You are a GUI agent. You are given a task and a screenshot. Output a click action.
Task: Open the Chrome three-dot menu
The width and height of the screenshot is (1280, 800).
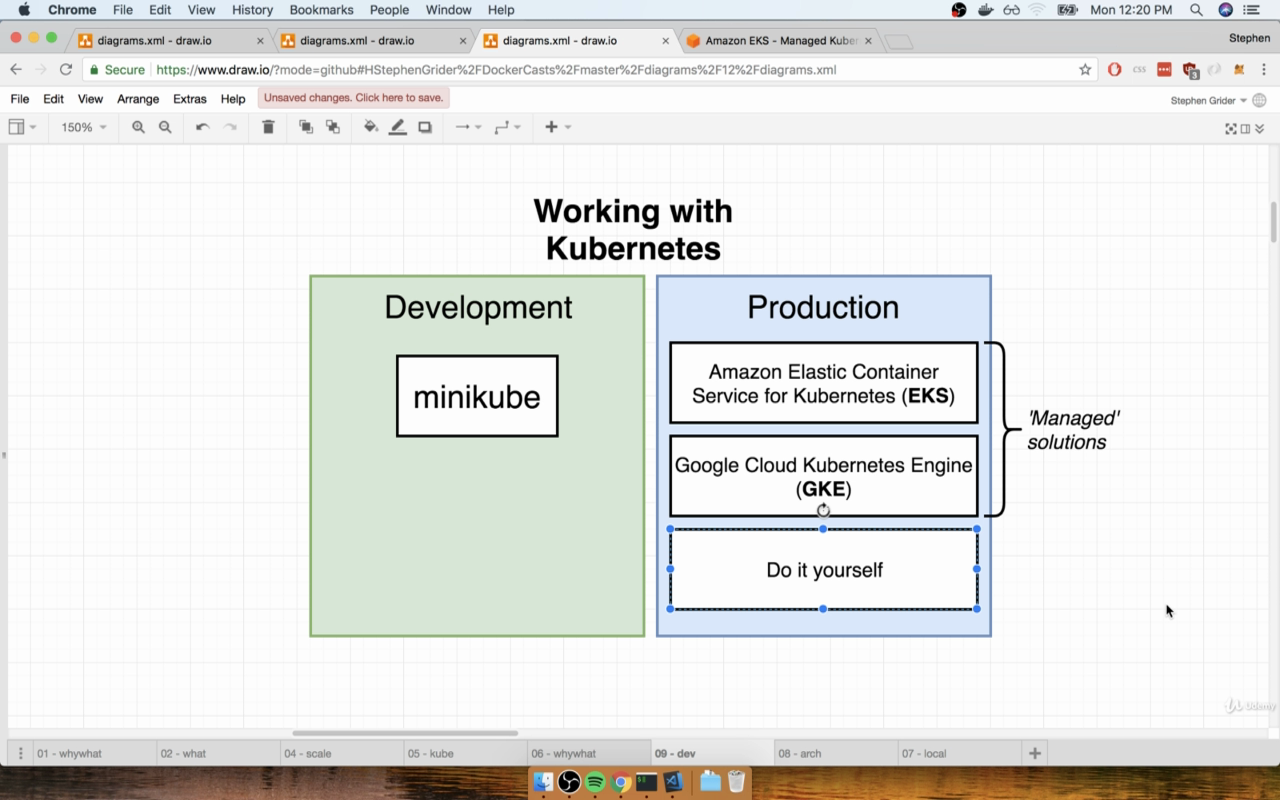pyautogui.click(x=1265, y=70)
